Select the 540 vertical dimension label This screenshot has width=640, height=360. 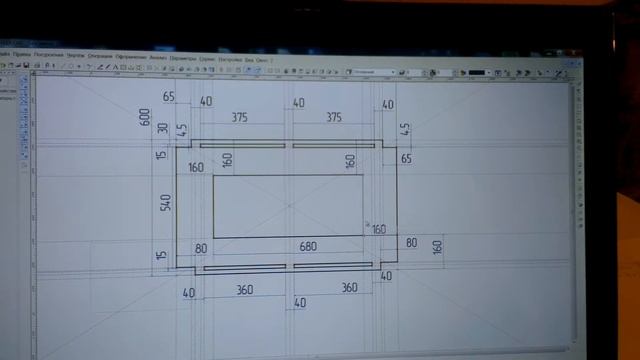(x=165, y=203)
